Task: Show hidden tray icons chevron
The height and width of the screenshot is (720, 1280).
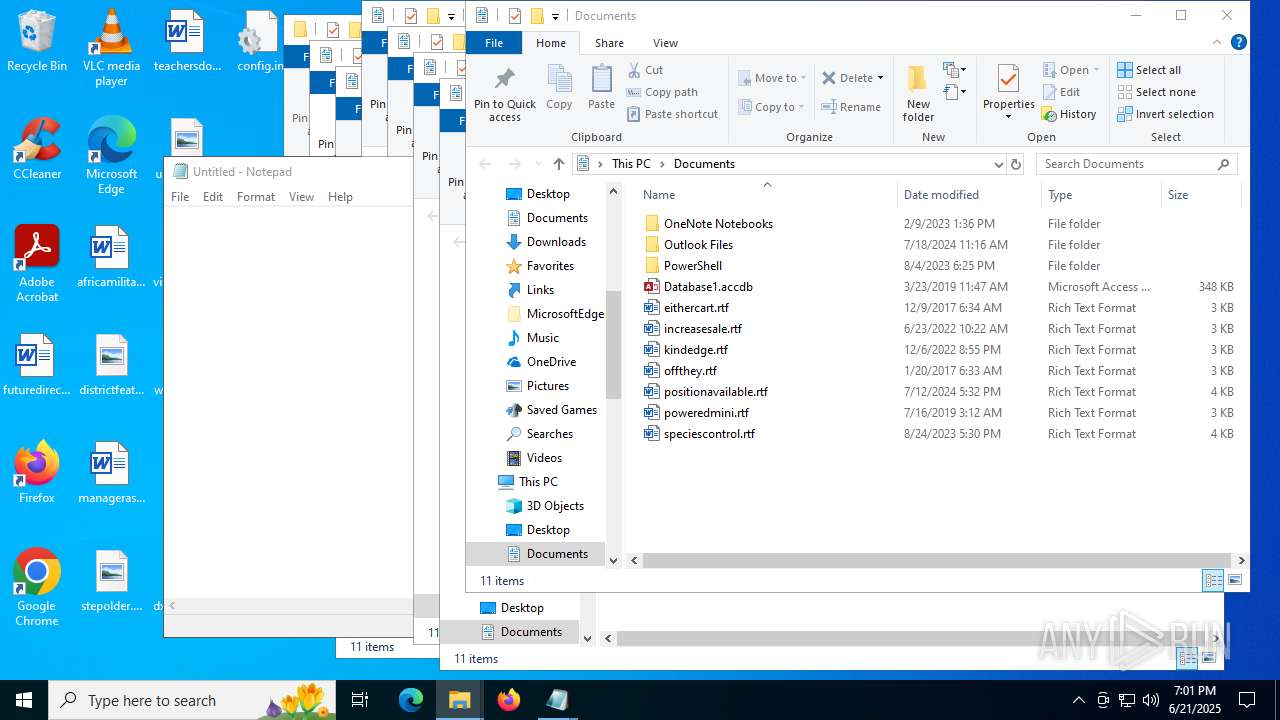Action: tap(1078, 700)
